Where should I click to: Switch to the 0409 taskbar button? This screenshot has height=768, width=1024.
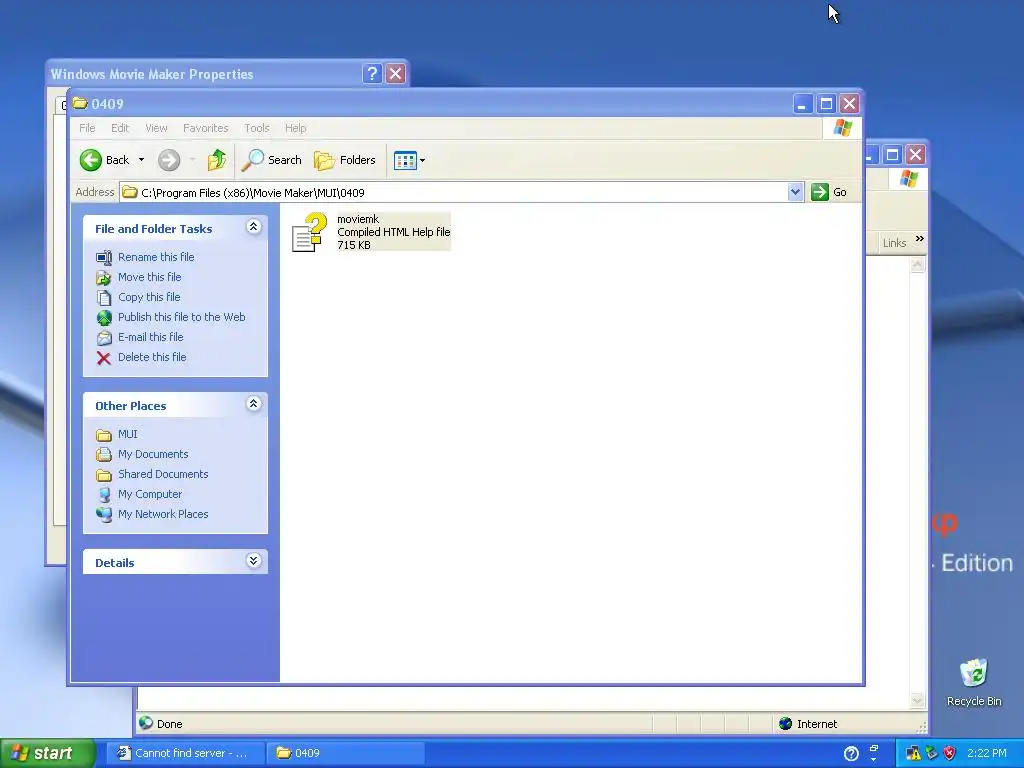[x=345, y=753]
